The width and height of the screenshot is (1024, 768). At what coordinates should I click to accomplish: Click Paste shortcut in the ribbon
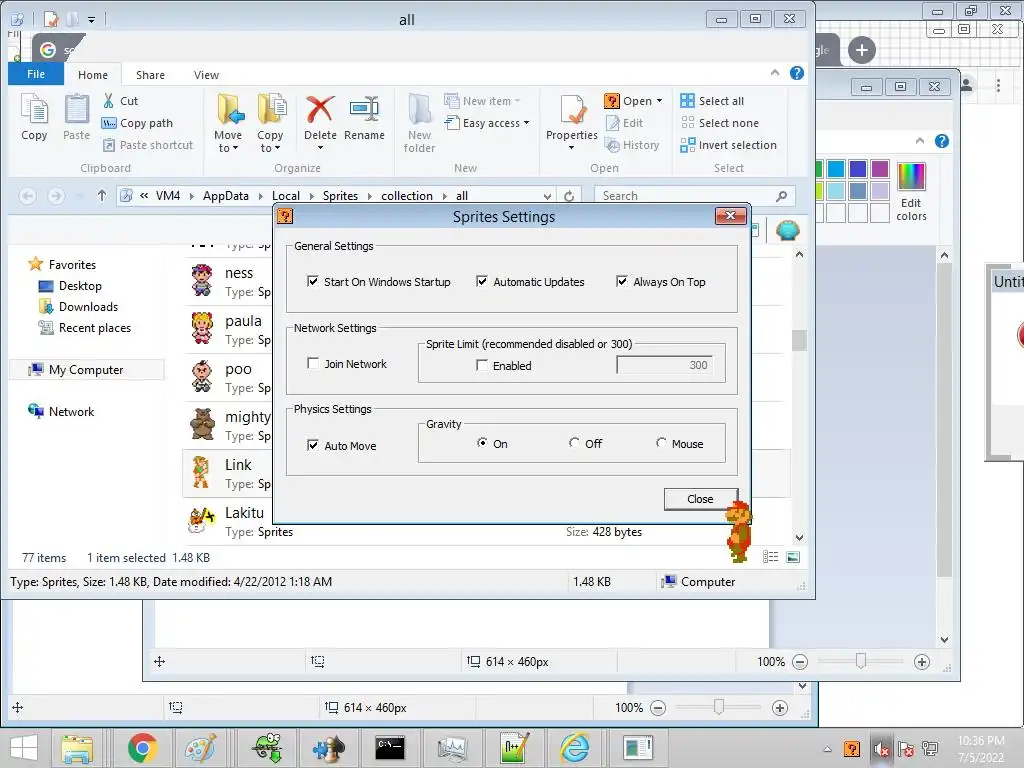148,145
